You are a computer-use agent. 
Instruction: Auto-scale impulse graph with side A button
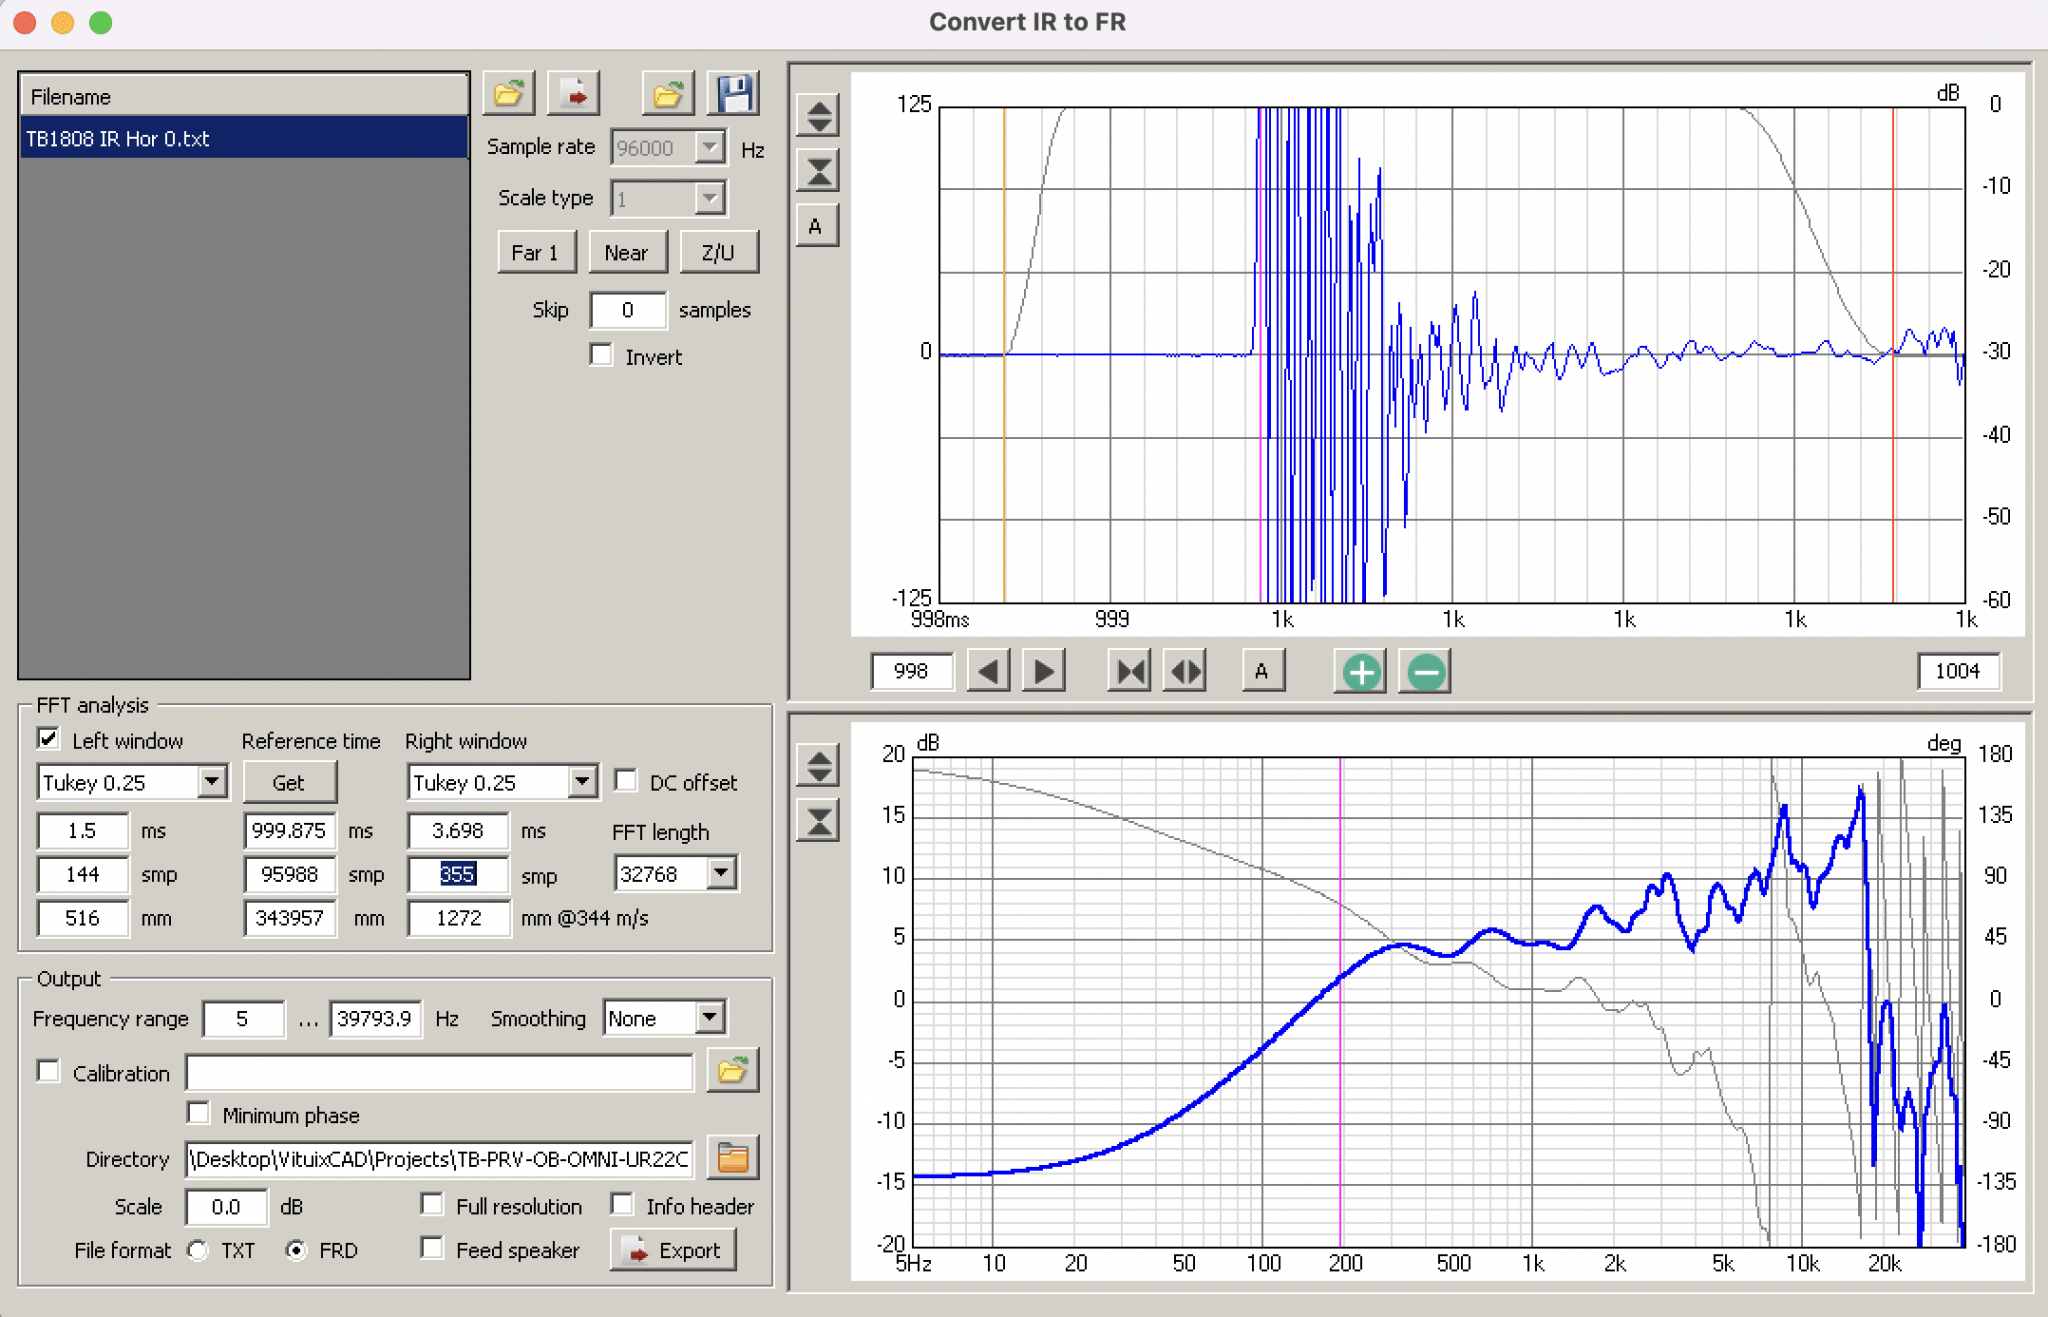coord(818,226)
